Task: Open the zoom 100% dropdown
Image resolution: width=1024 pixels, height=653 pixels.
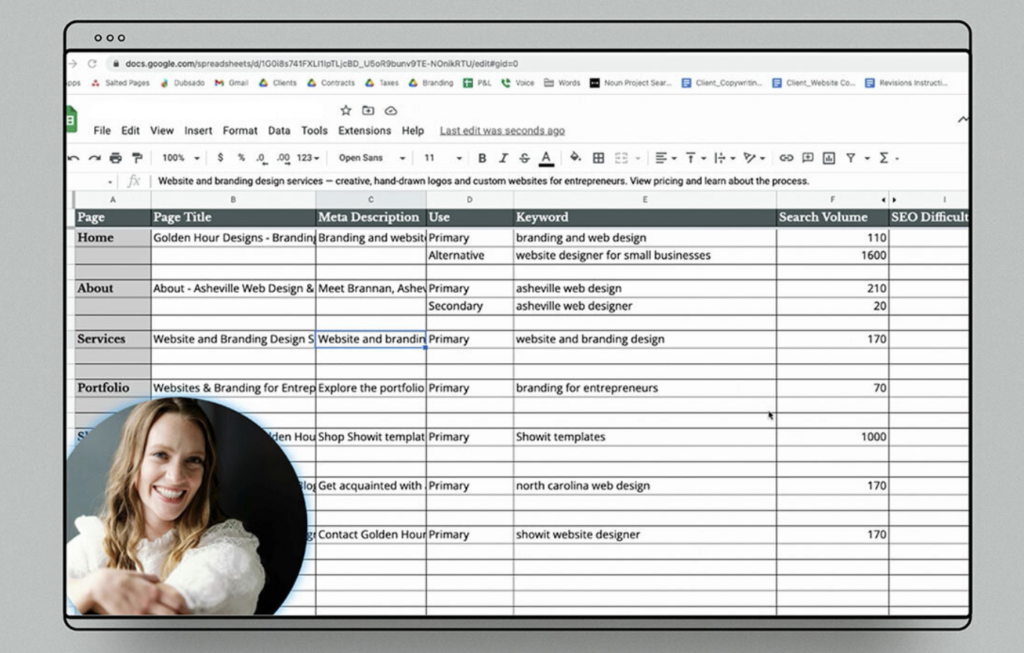Action: point(180,158)
